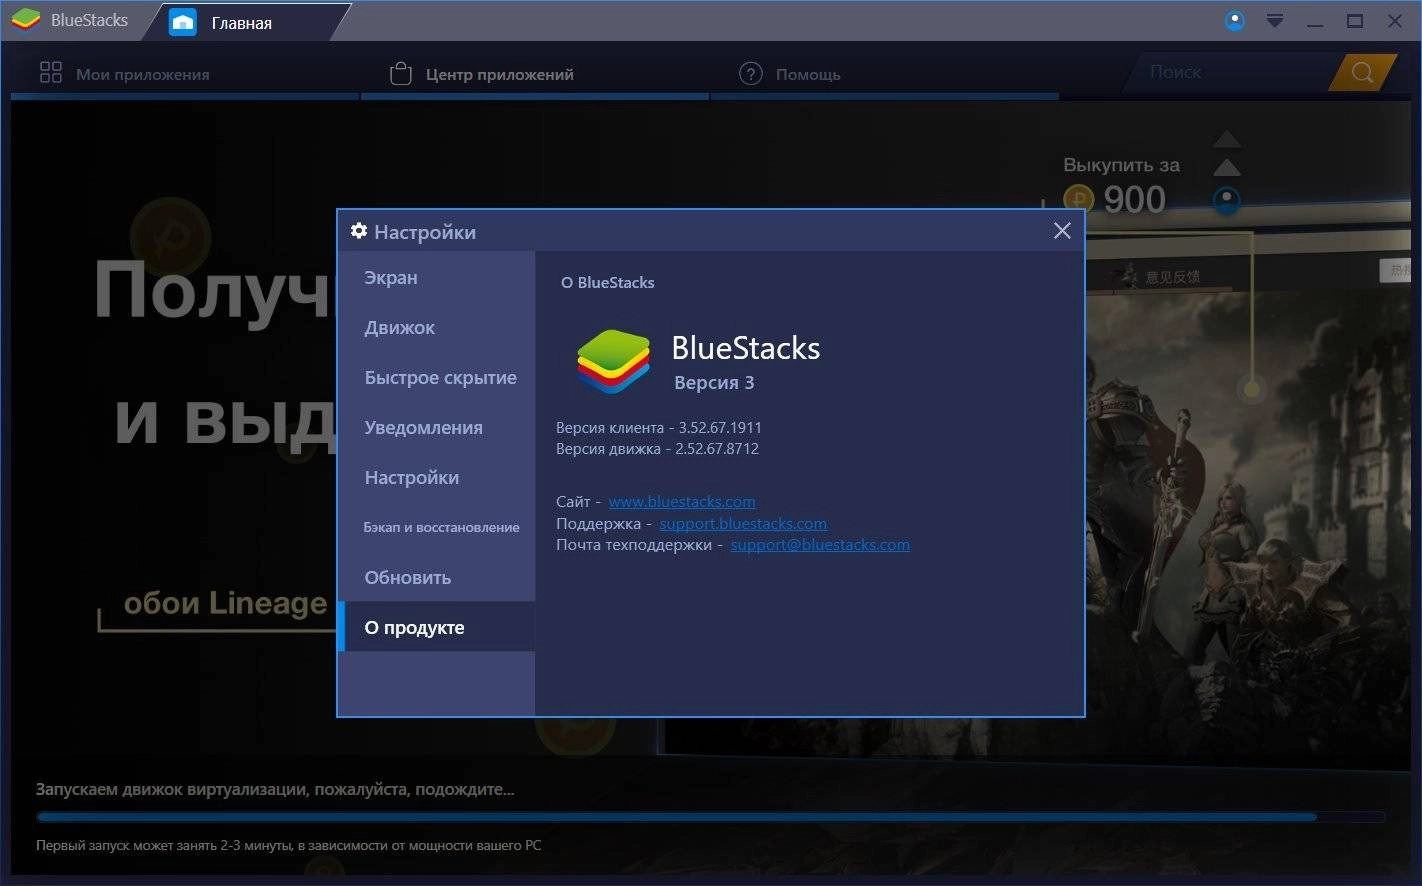Click the Выкупить за label

pos(1121,165)
